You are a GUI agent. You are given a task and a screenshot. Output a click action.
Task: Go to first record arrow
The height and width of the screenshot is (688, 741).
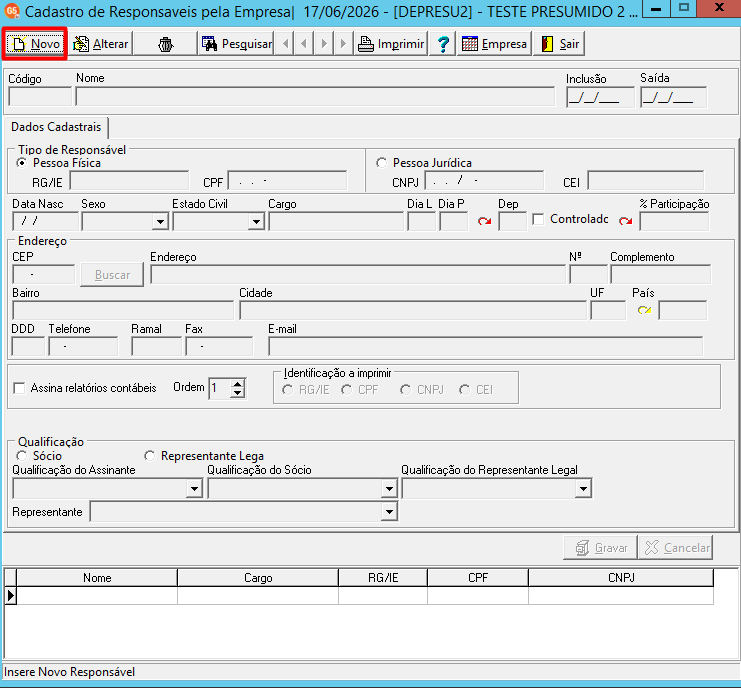285,44
